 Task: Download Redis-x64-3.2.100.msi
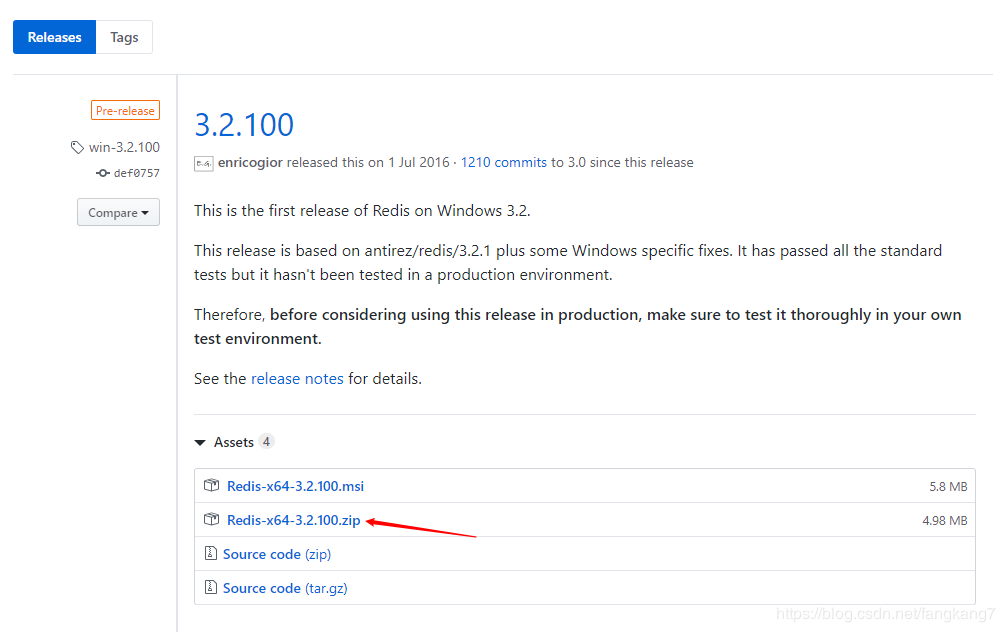click(295, 486)
